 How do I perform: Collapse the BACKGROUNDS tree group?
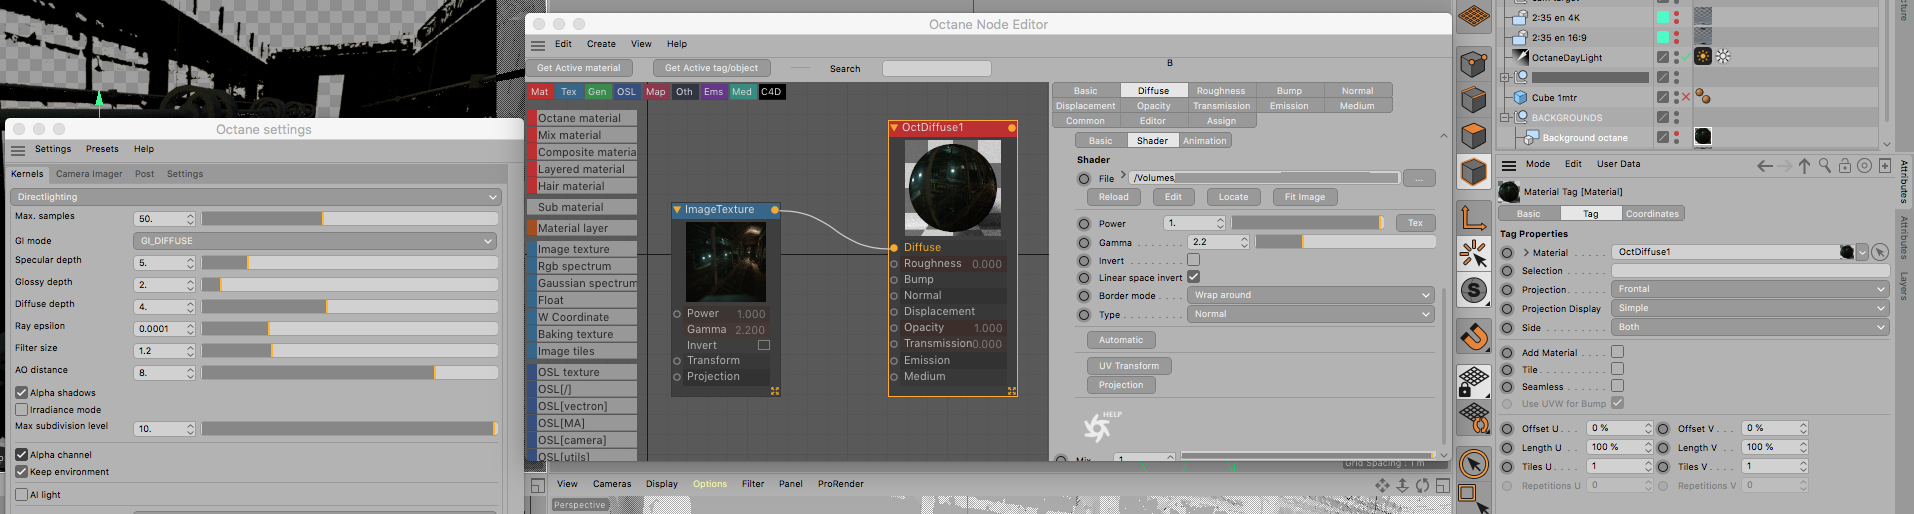click(x=1505, y=118)
